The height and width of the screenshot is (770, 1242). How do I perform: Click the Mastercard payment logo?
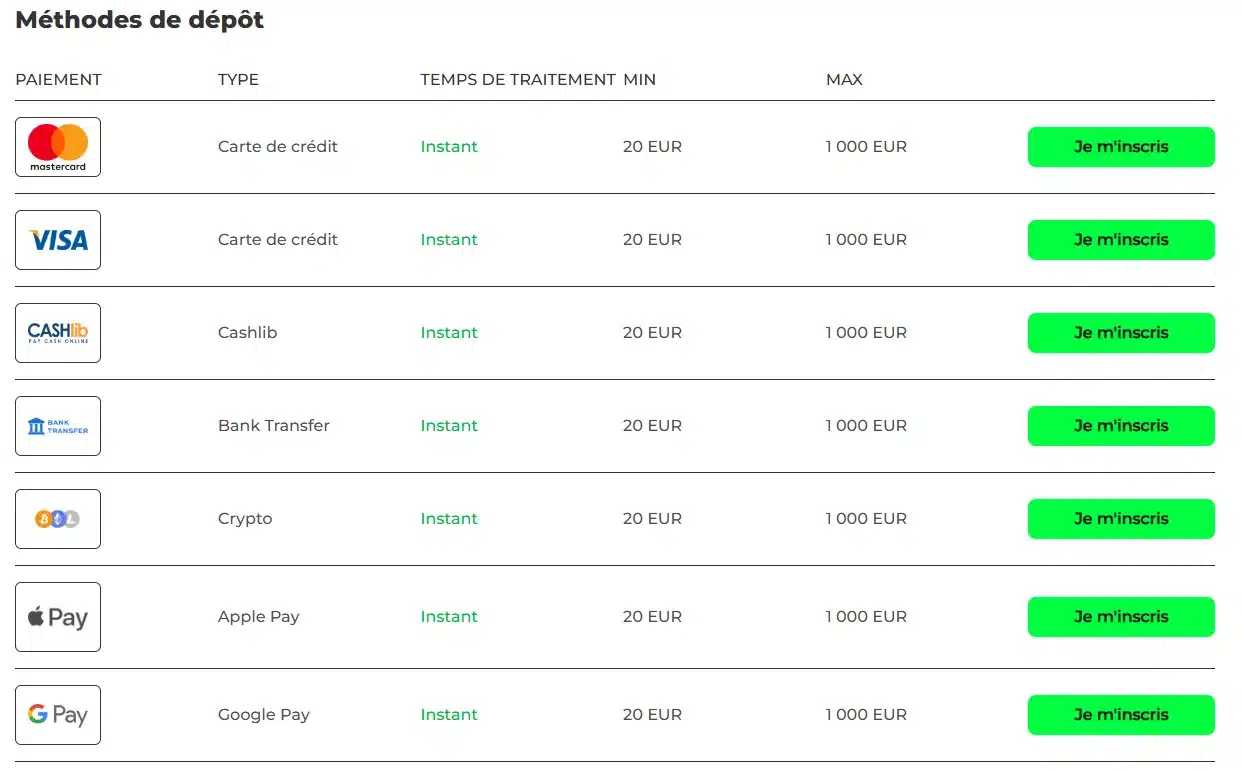[58, 147]
